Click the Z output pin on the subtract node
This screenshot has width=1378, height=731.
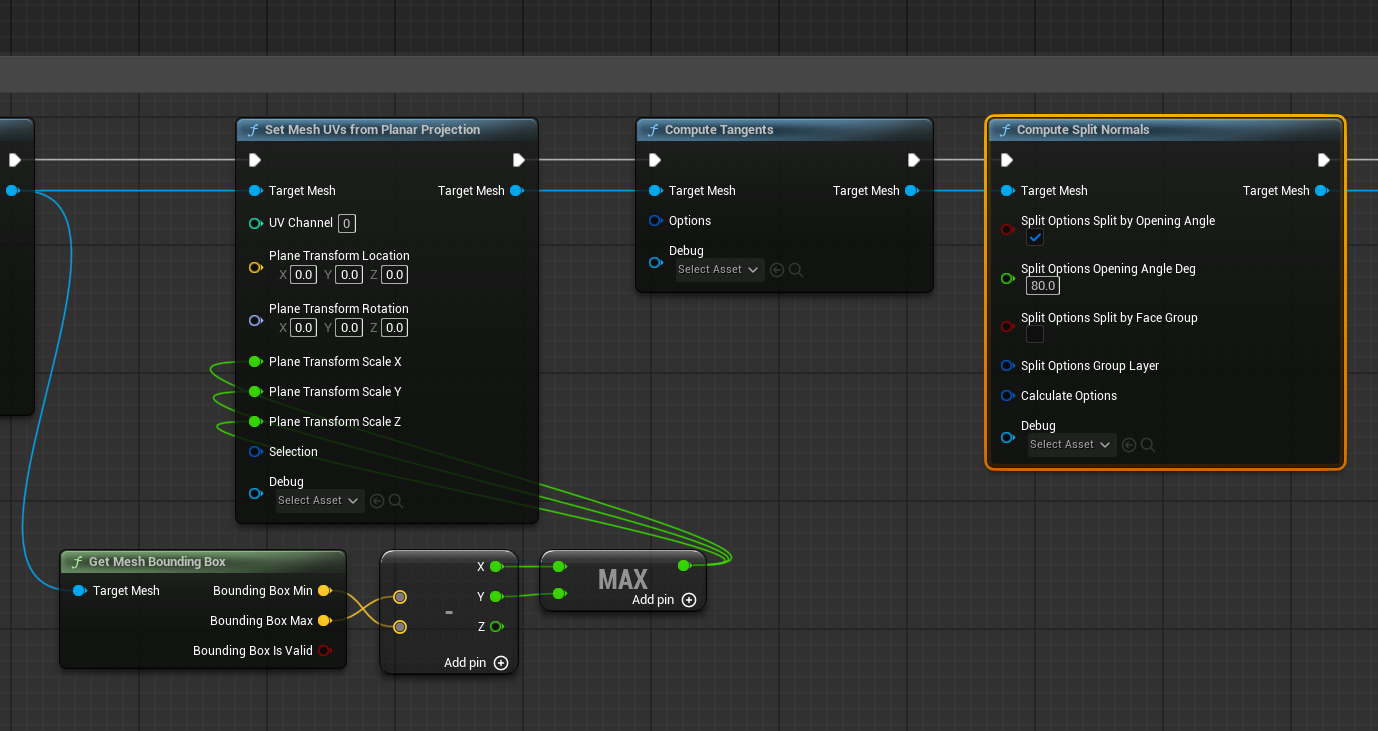tap(496, 627)
